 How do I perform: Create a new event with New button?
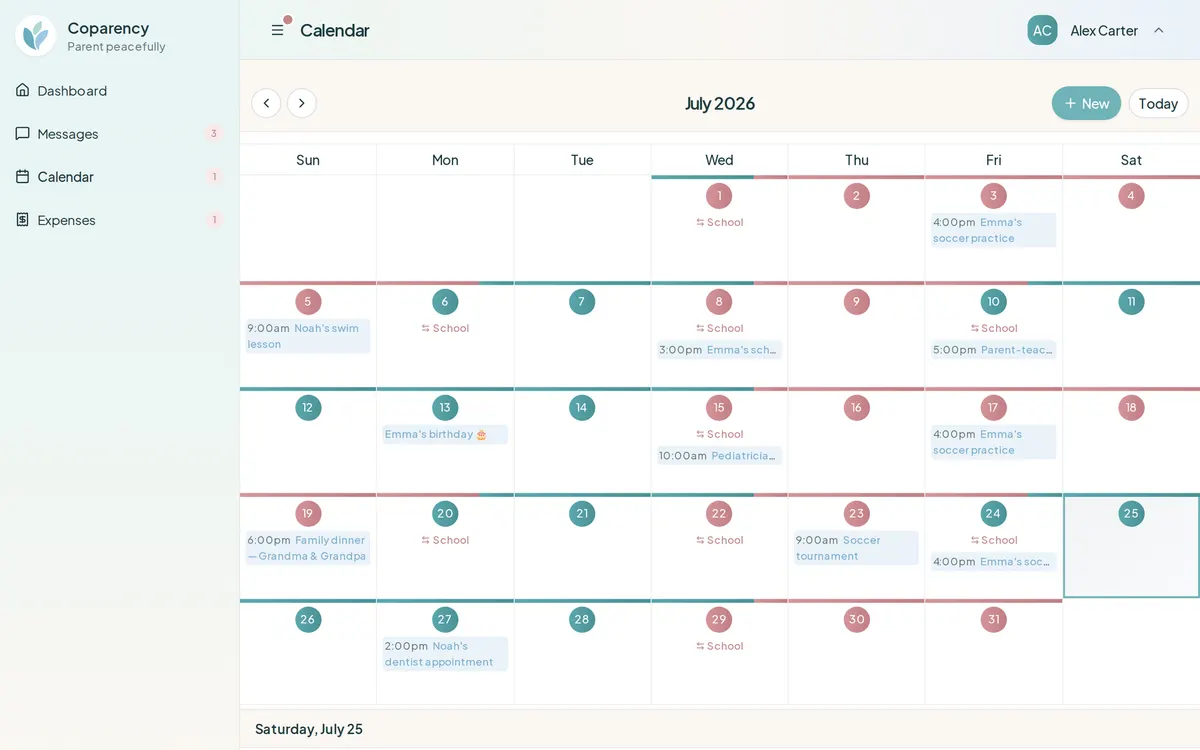click(x=1086, y=103)
